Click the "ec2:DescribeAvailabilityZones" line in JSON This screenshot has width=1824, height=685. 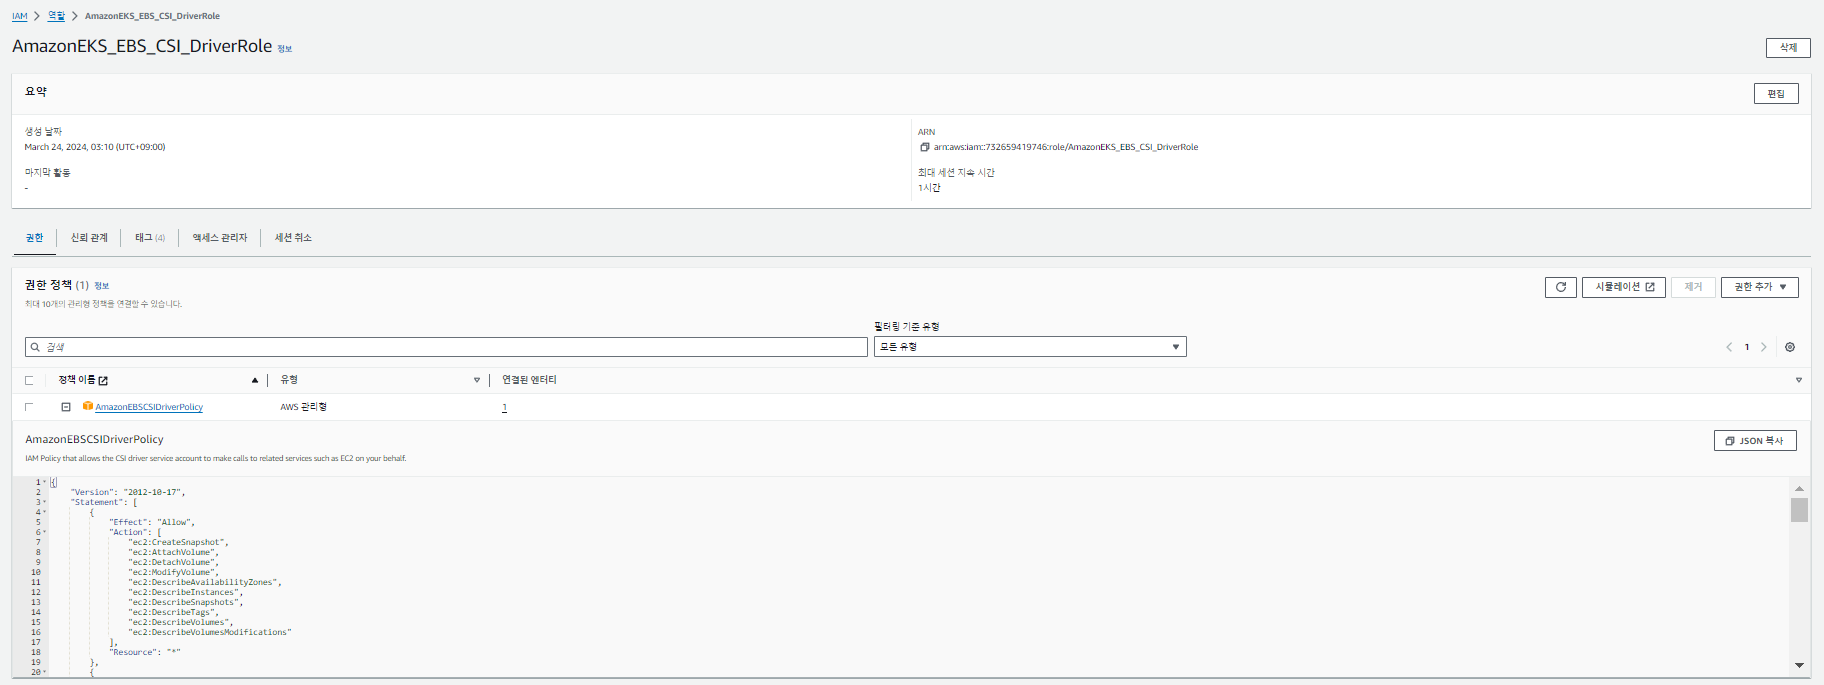click(x=205, y=582)
